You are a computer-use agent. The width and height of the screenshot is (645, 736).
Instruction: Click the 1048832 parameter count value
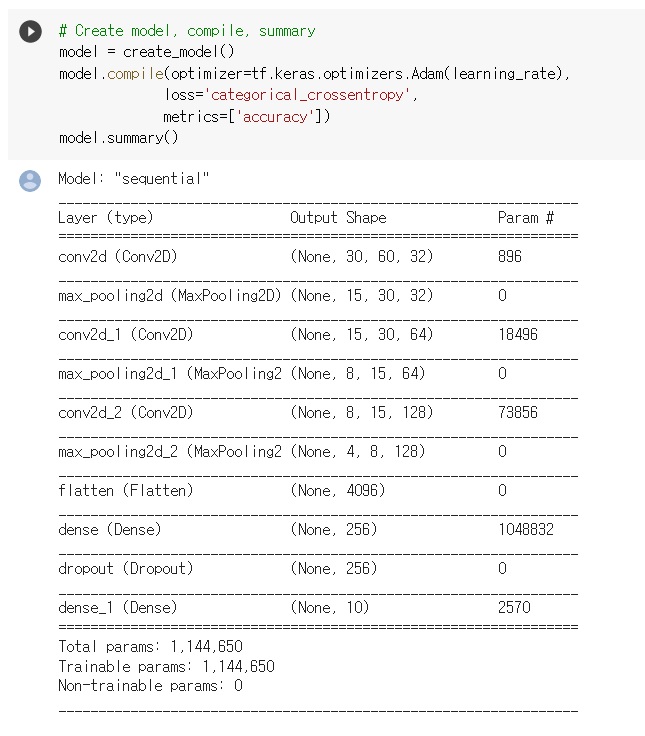click(x=525, y=529)
